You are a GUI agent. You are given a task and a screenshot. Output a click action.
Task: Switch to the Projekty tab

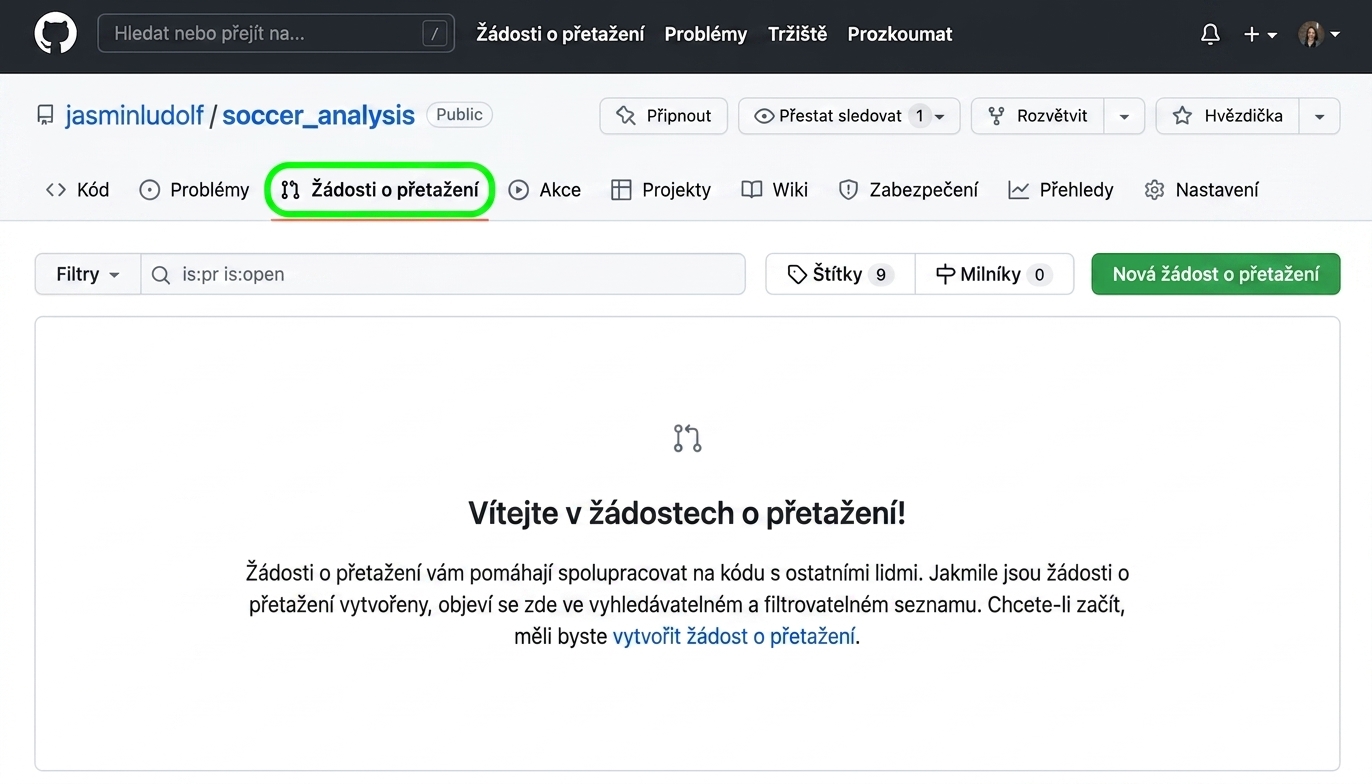(661, 190)
